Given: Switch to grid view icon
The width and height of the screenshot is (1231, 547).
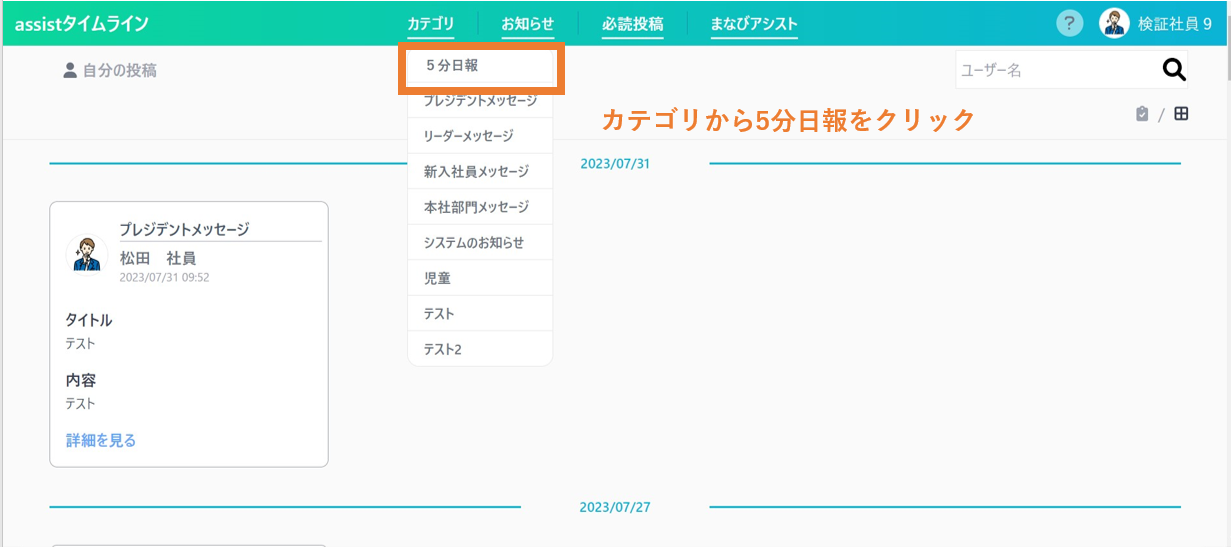Looking at the screenshot, I should (1181, 114).
